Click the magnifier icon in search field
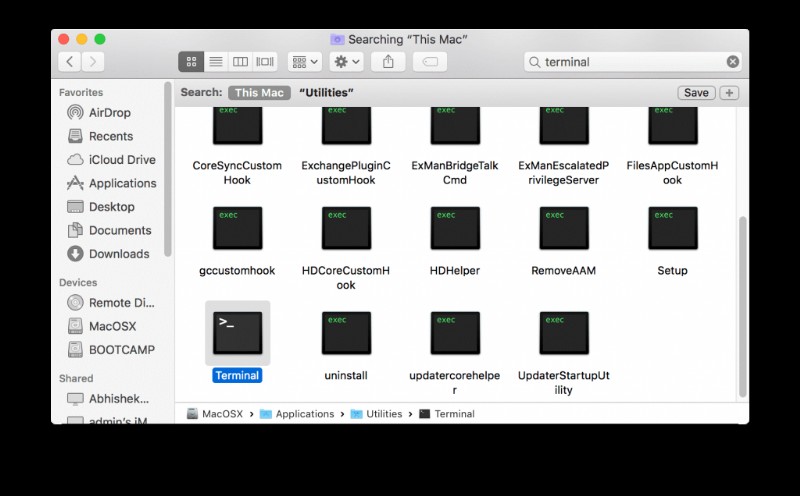 coord(534,62)
